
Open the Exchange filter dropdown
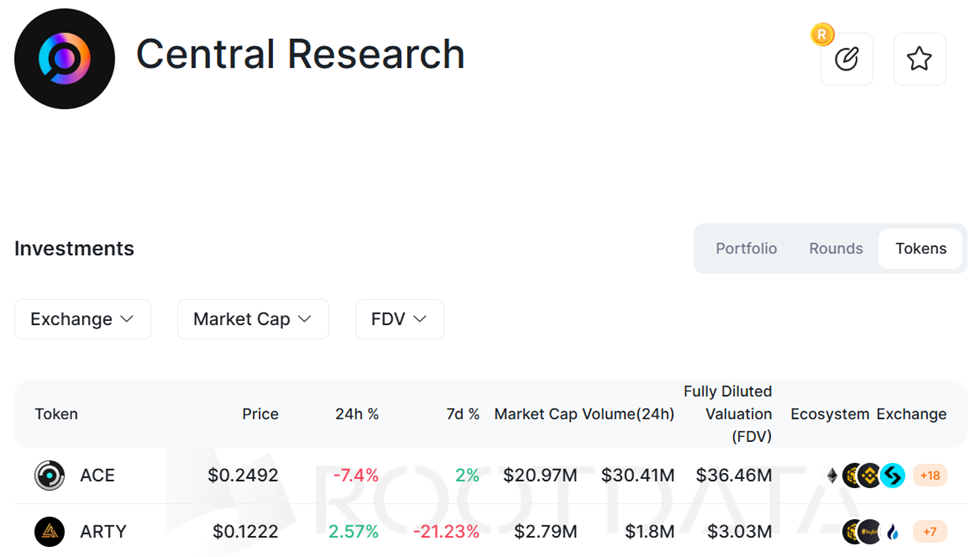pyautogui.click(x=82, y=319)
